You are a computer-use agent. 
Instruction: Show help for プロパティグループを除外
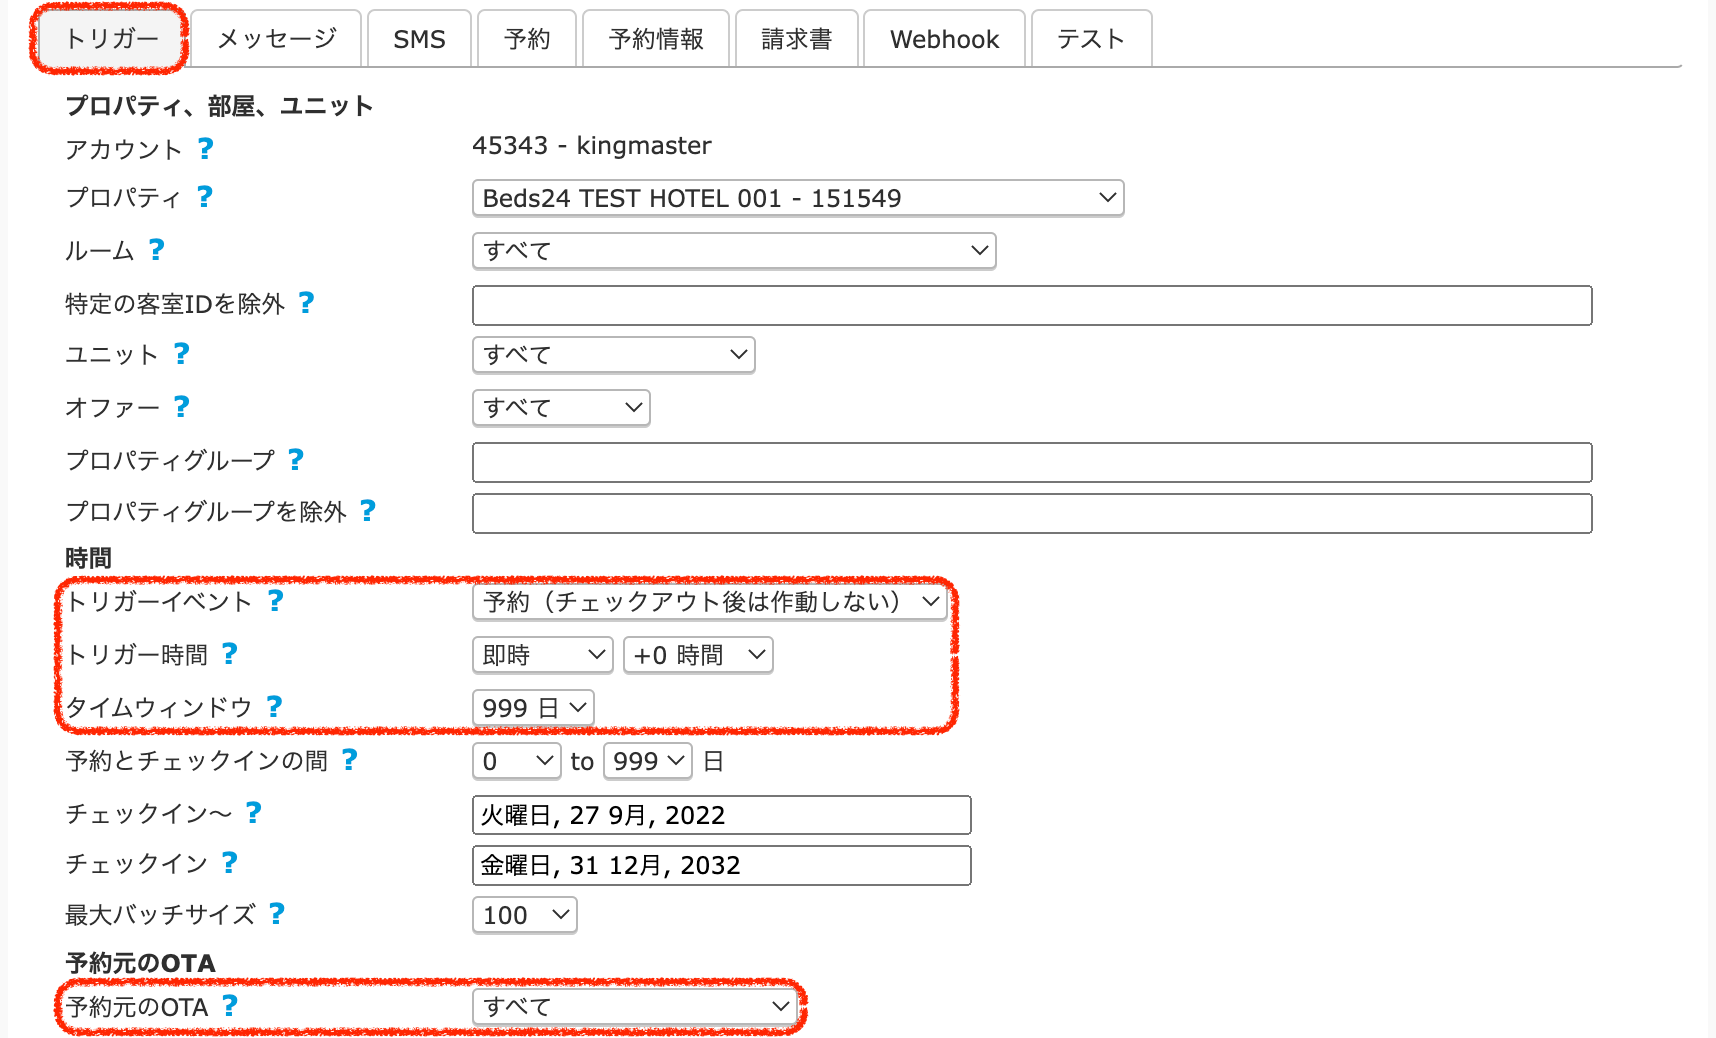pyautogui.click(x=367, y=510)
